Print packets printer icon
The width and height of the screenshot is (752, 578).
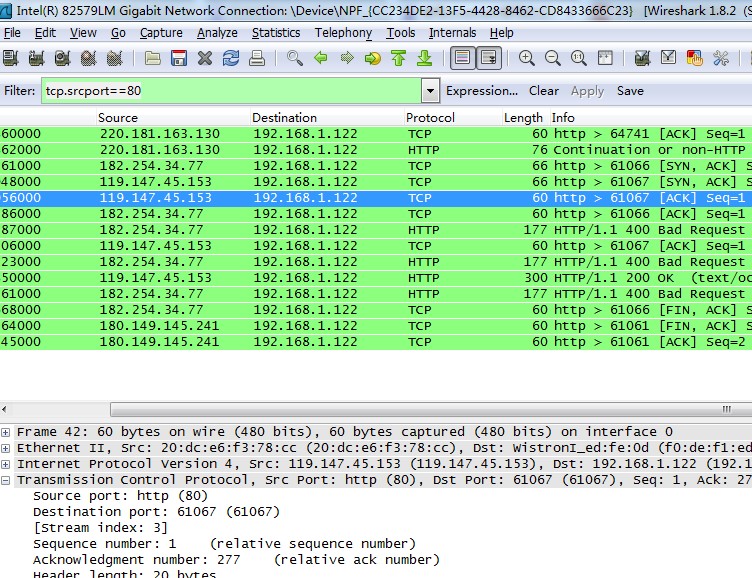coord(257,59)
